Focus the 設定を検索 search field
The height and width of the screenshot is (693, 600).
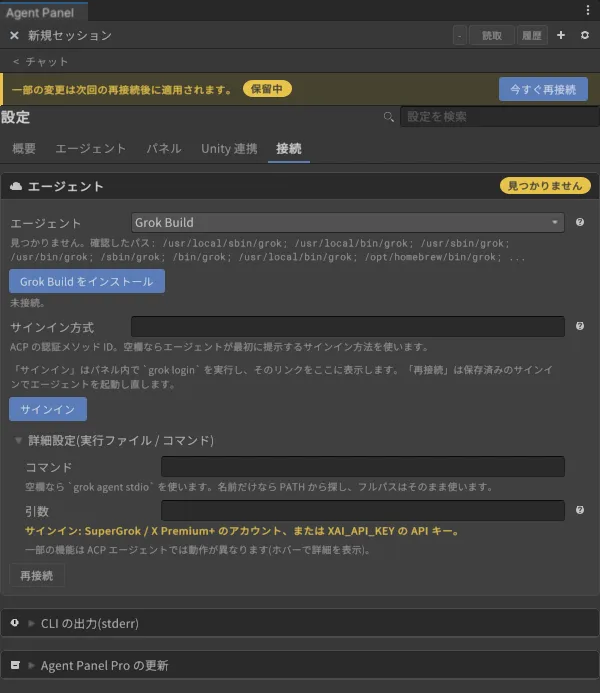500,117
